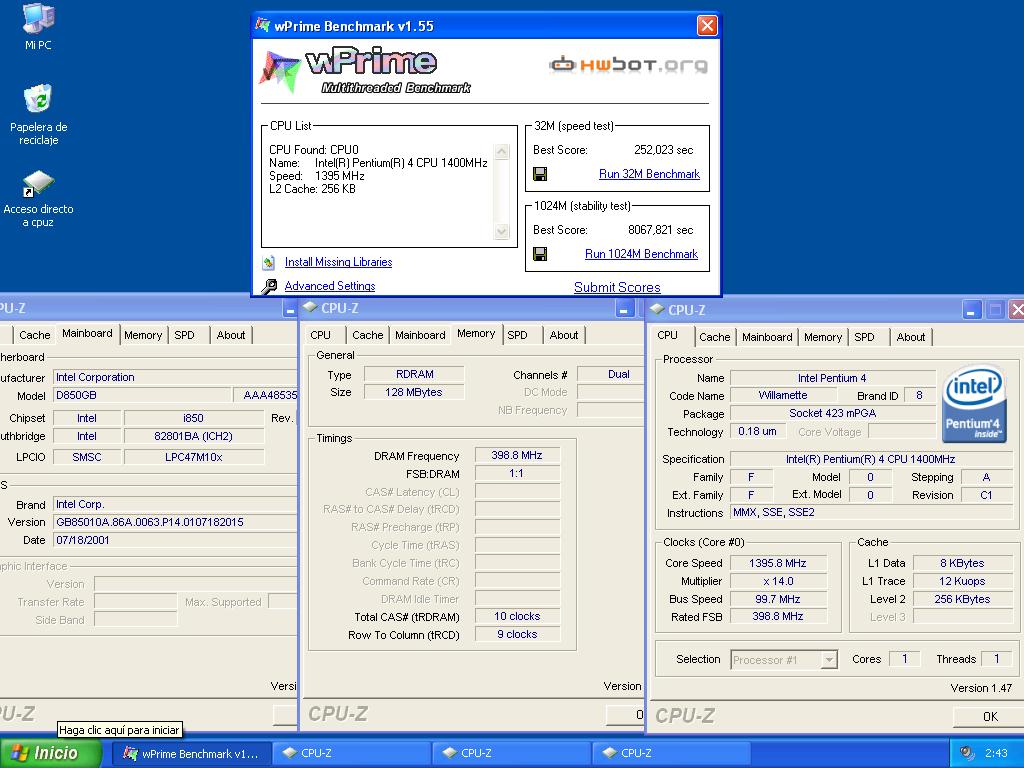Open Inicio start menu
The image size is (1024, 768).
51,753
